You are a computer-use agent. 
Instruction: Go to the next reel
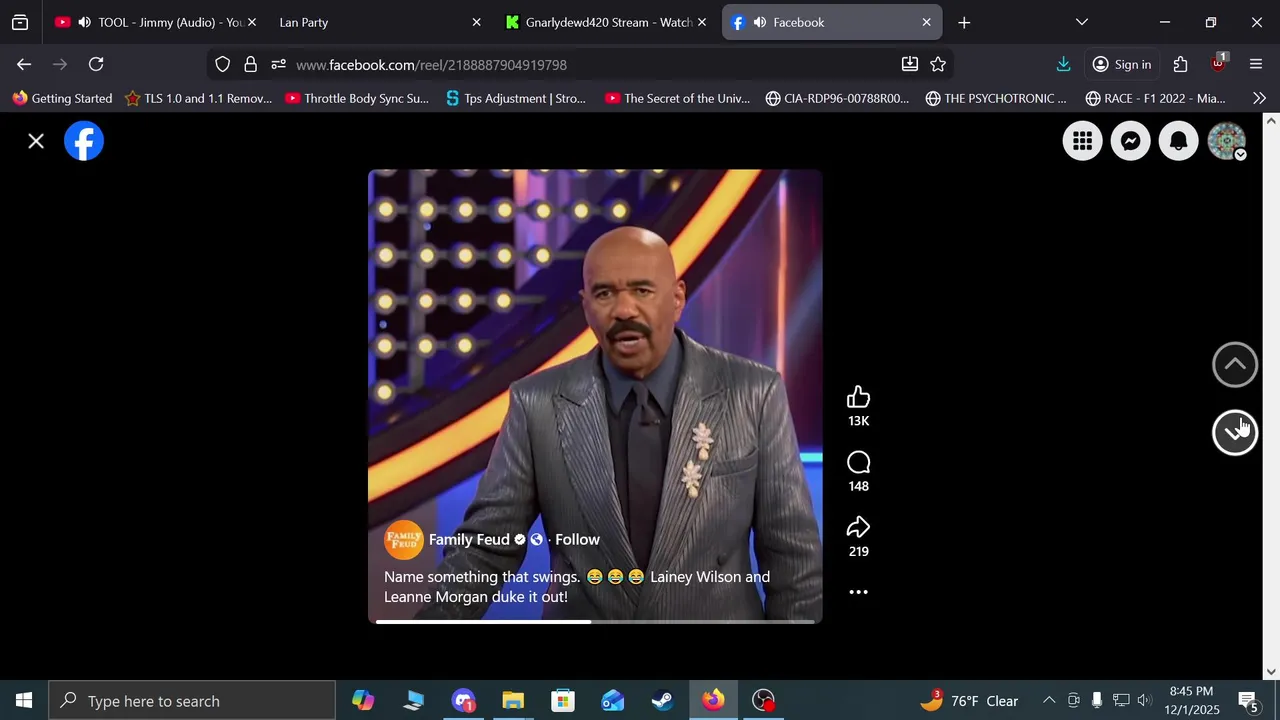[1235, 432]
